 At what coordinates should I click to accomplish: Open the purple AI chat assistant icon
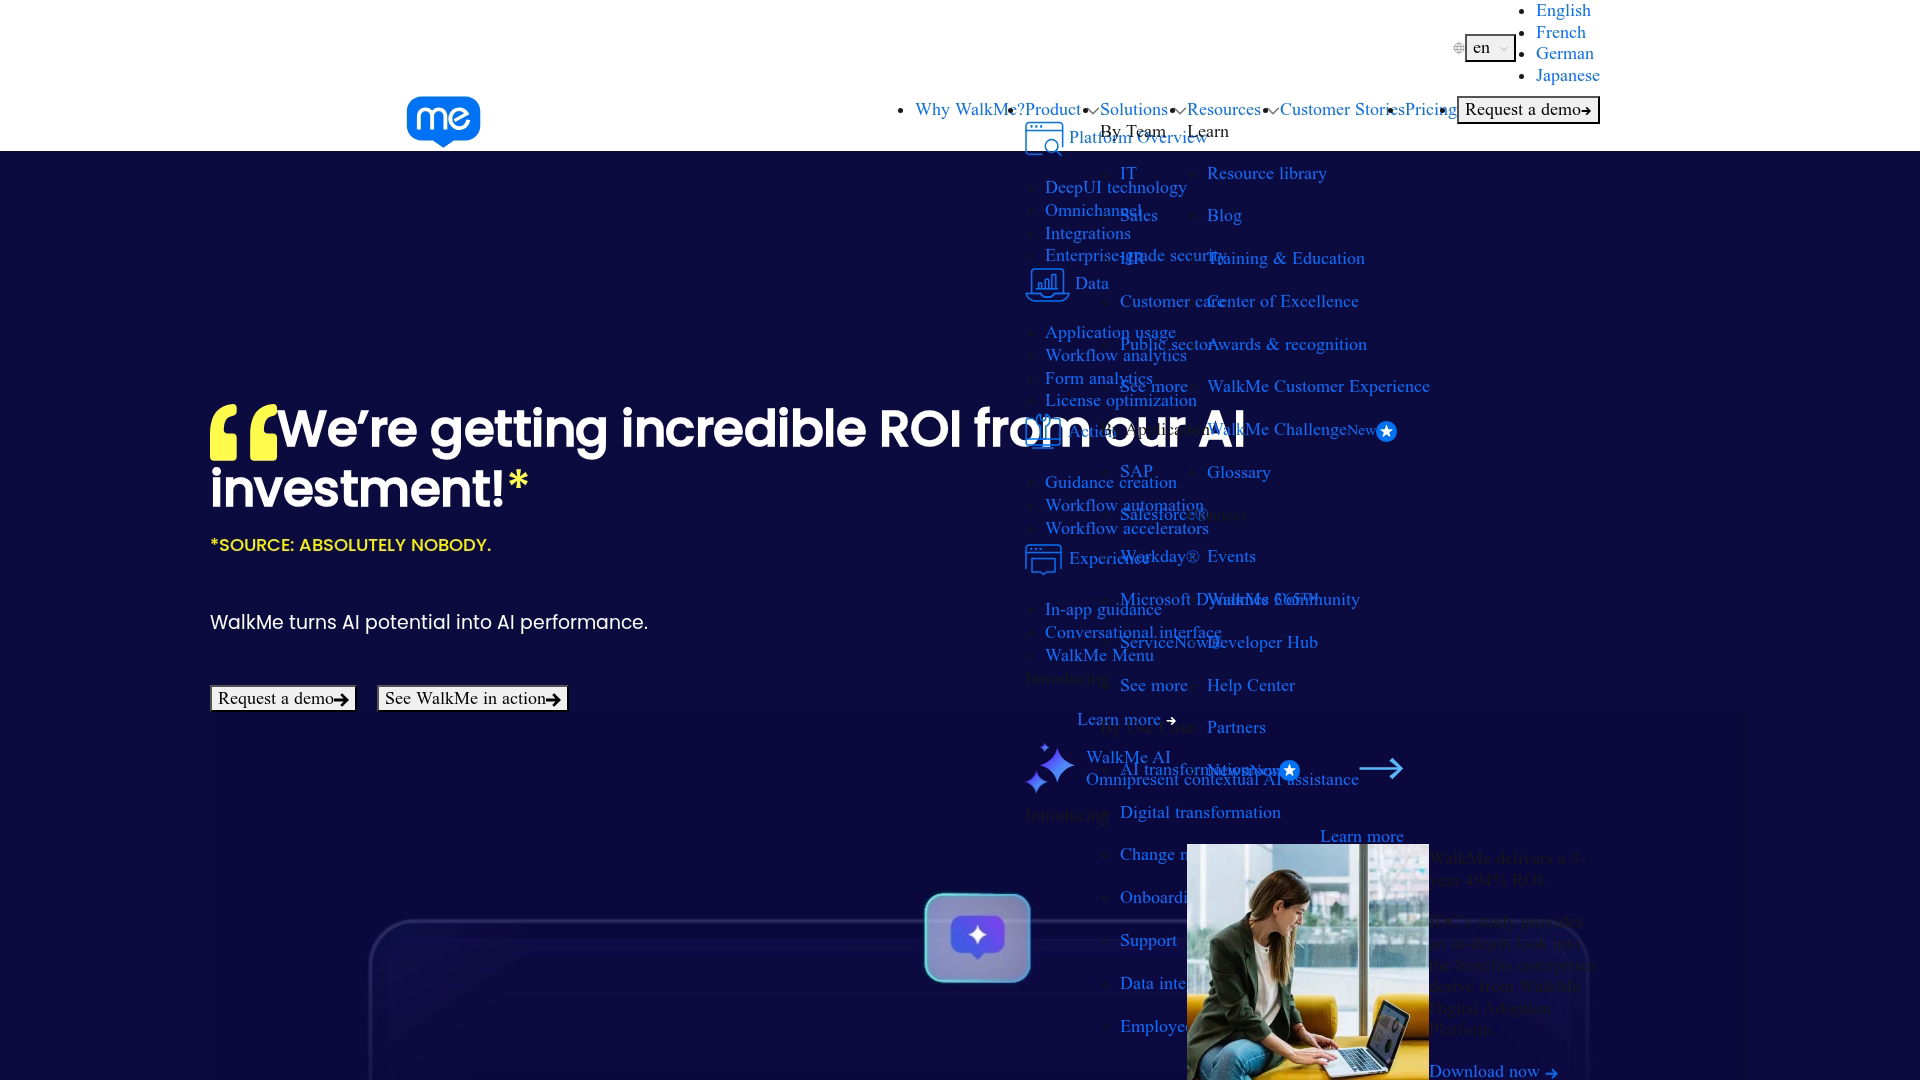[977, 937]
